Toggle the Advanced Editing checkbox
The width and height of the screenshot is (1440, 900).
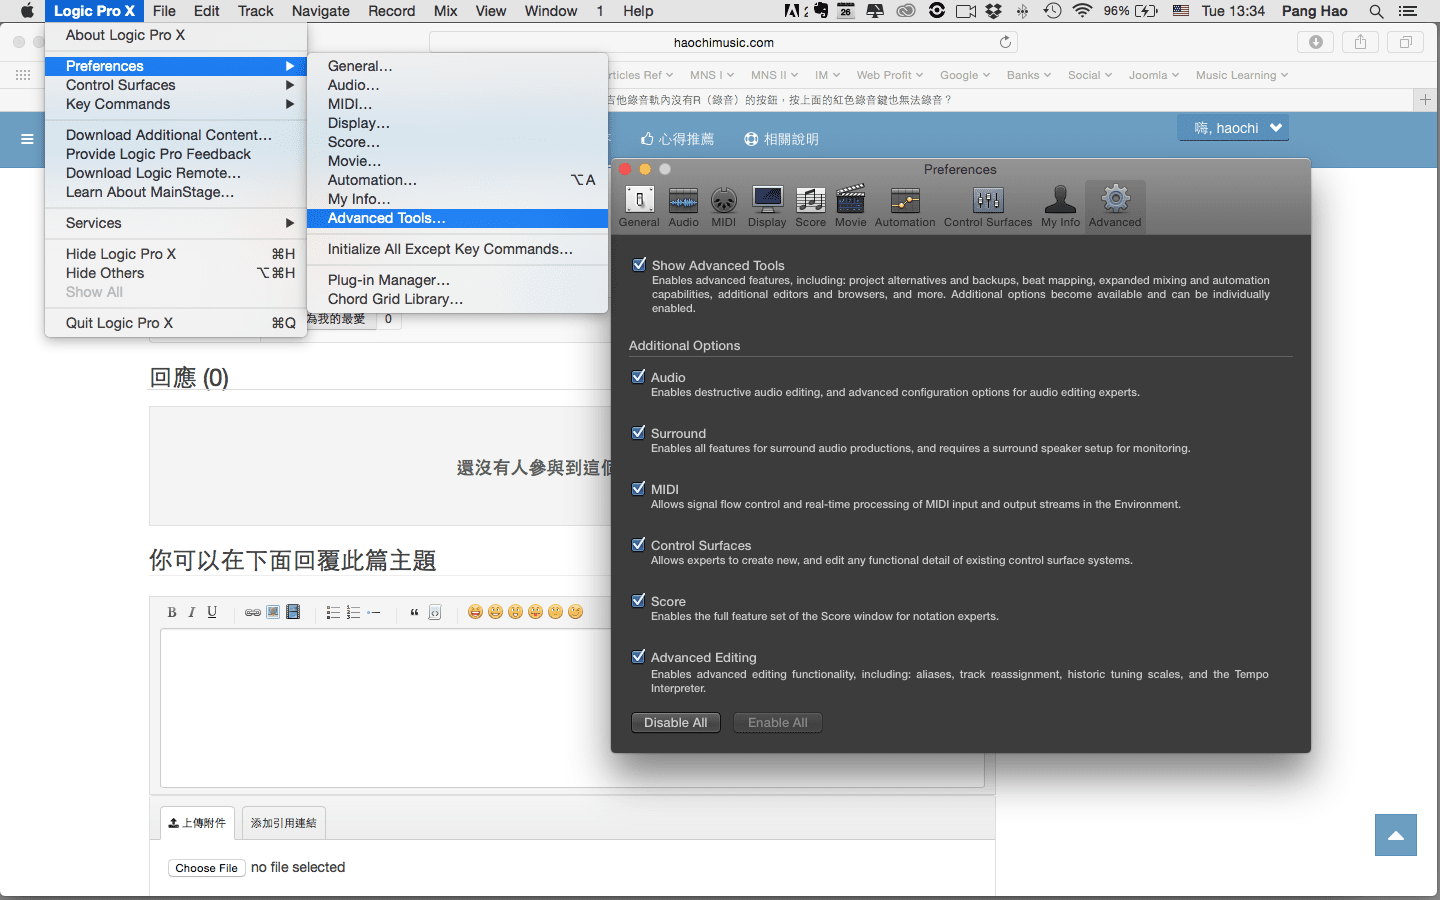pyautogui.click(x=638, y=657)
